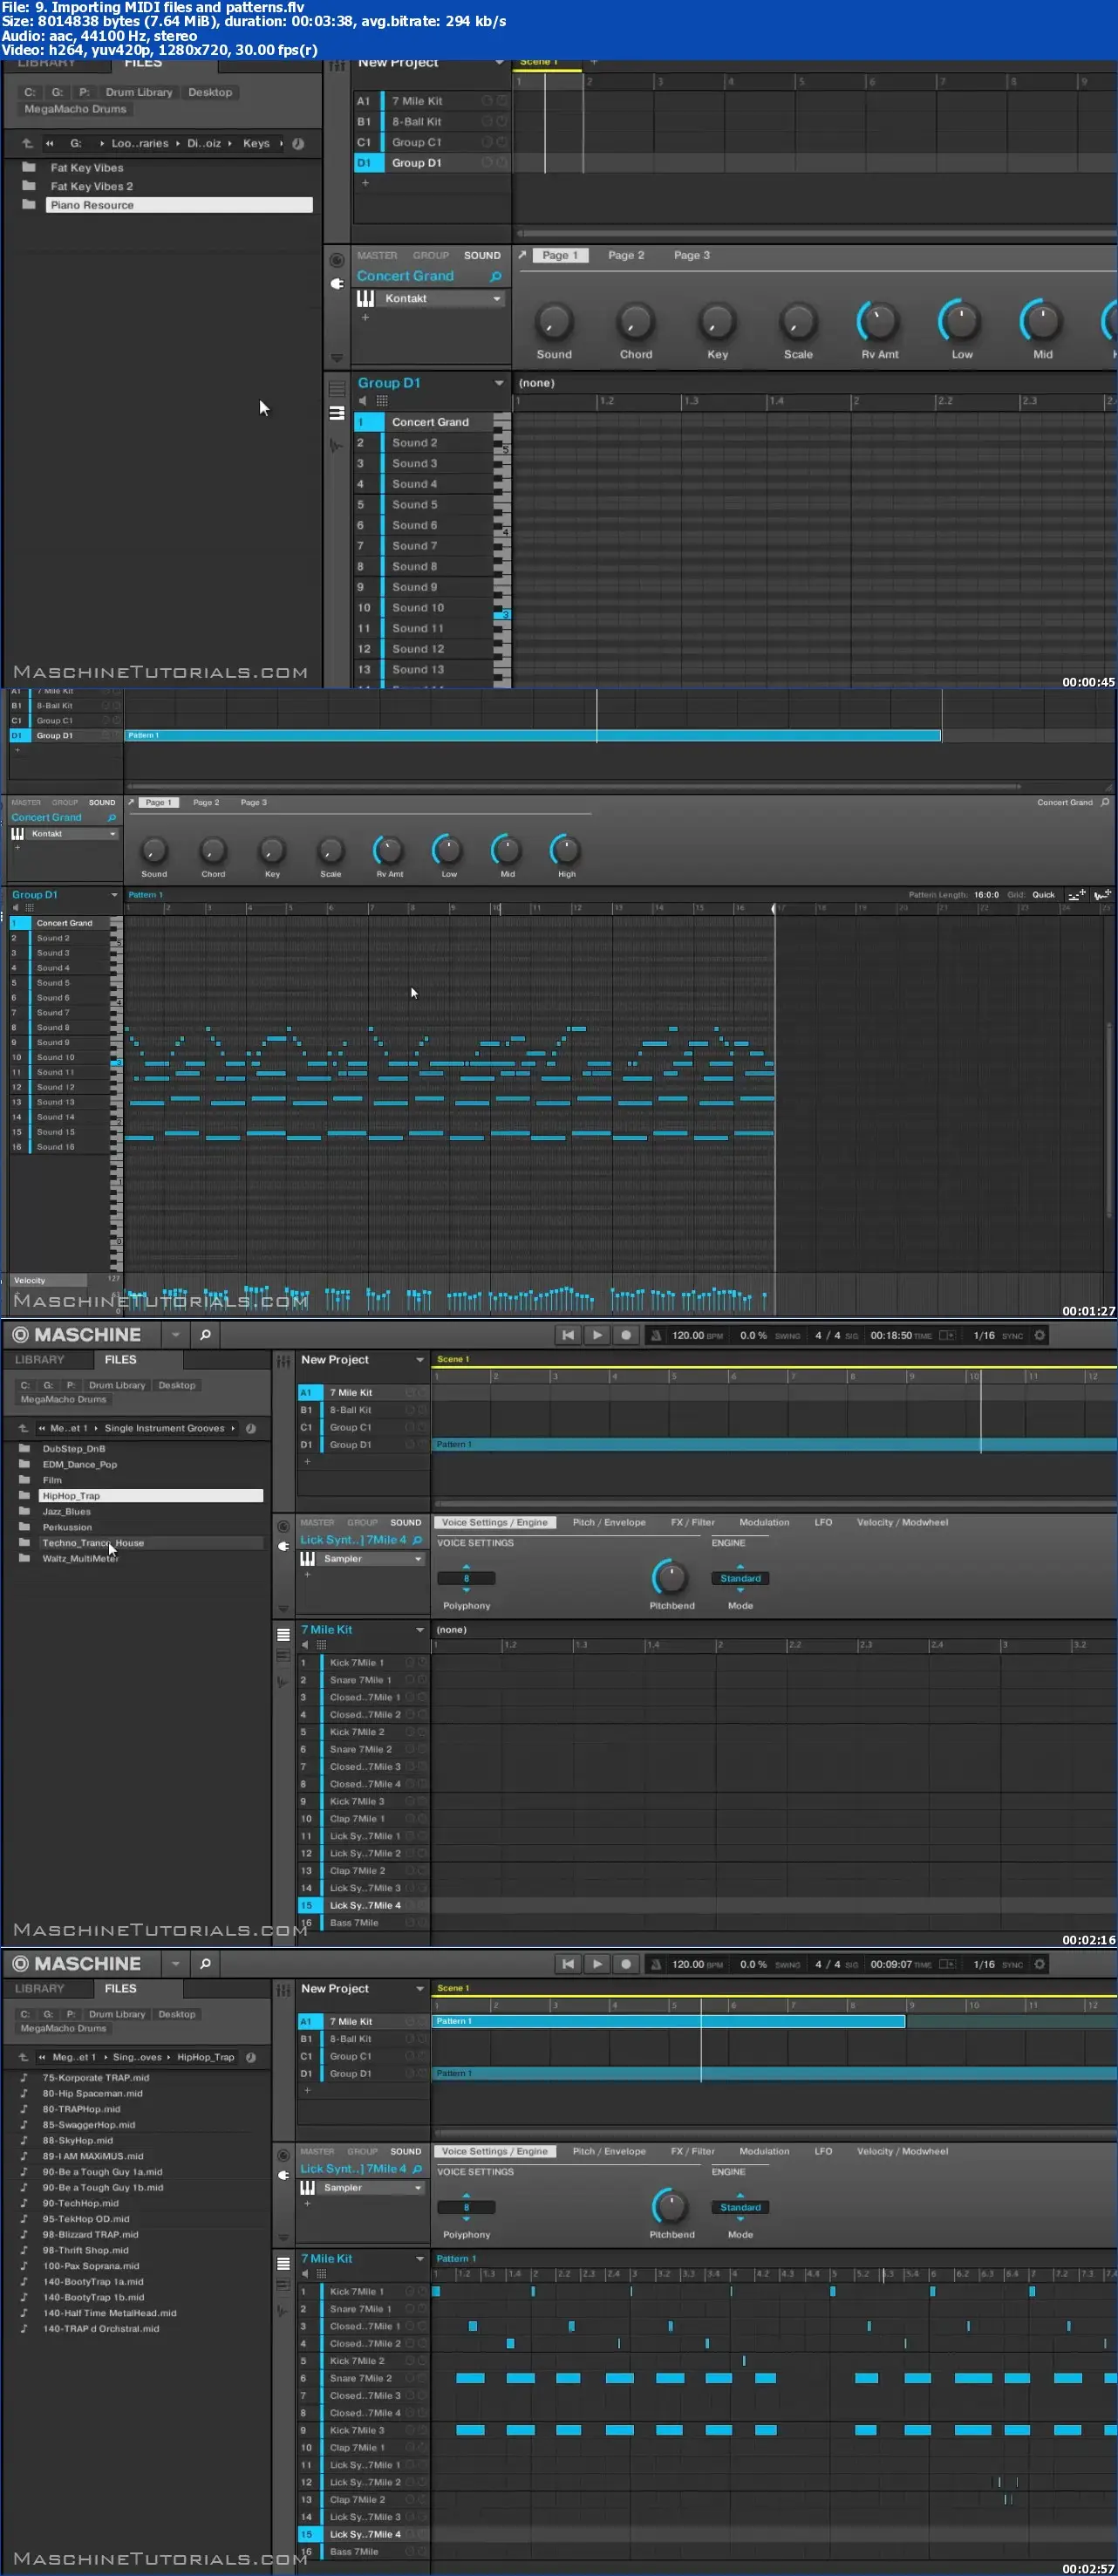
Task: Click the Drum Library favorite in 00:00:45 frame
Action: coord(139,92)
